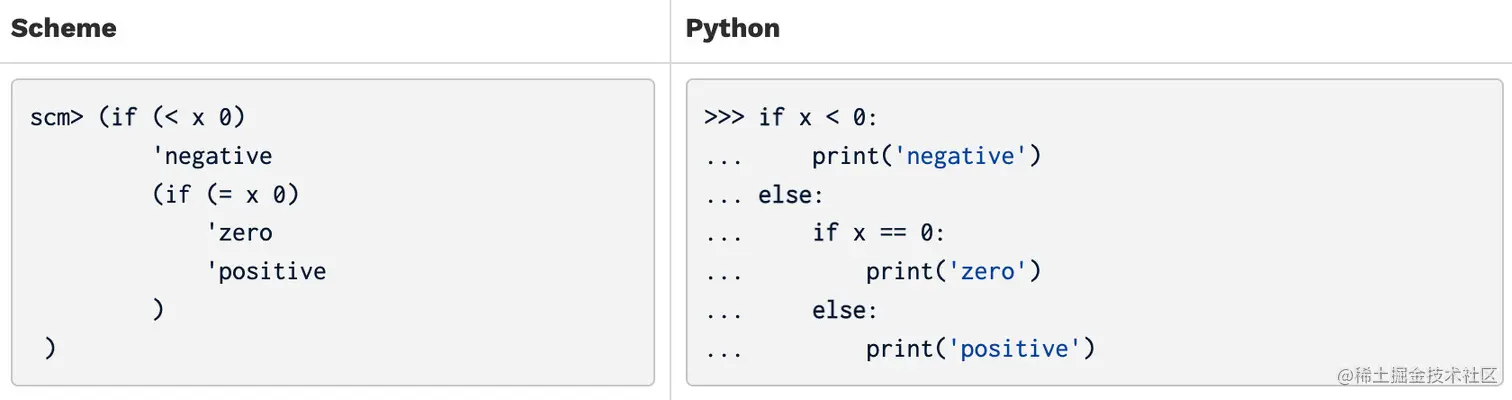Click the '(if (< x 0)' expression
This screenshot has width=1512, height=400.
(x=172, y=118)
